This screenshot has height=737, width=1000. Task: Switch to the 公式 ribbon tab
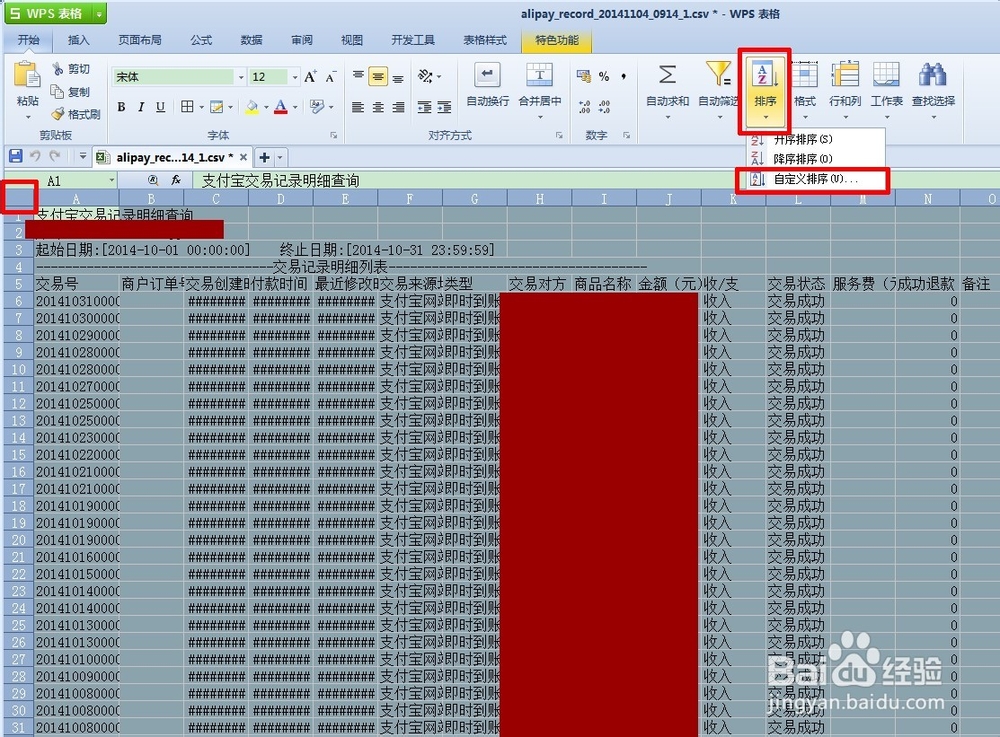[201, 40]
